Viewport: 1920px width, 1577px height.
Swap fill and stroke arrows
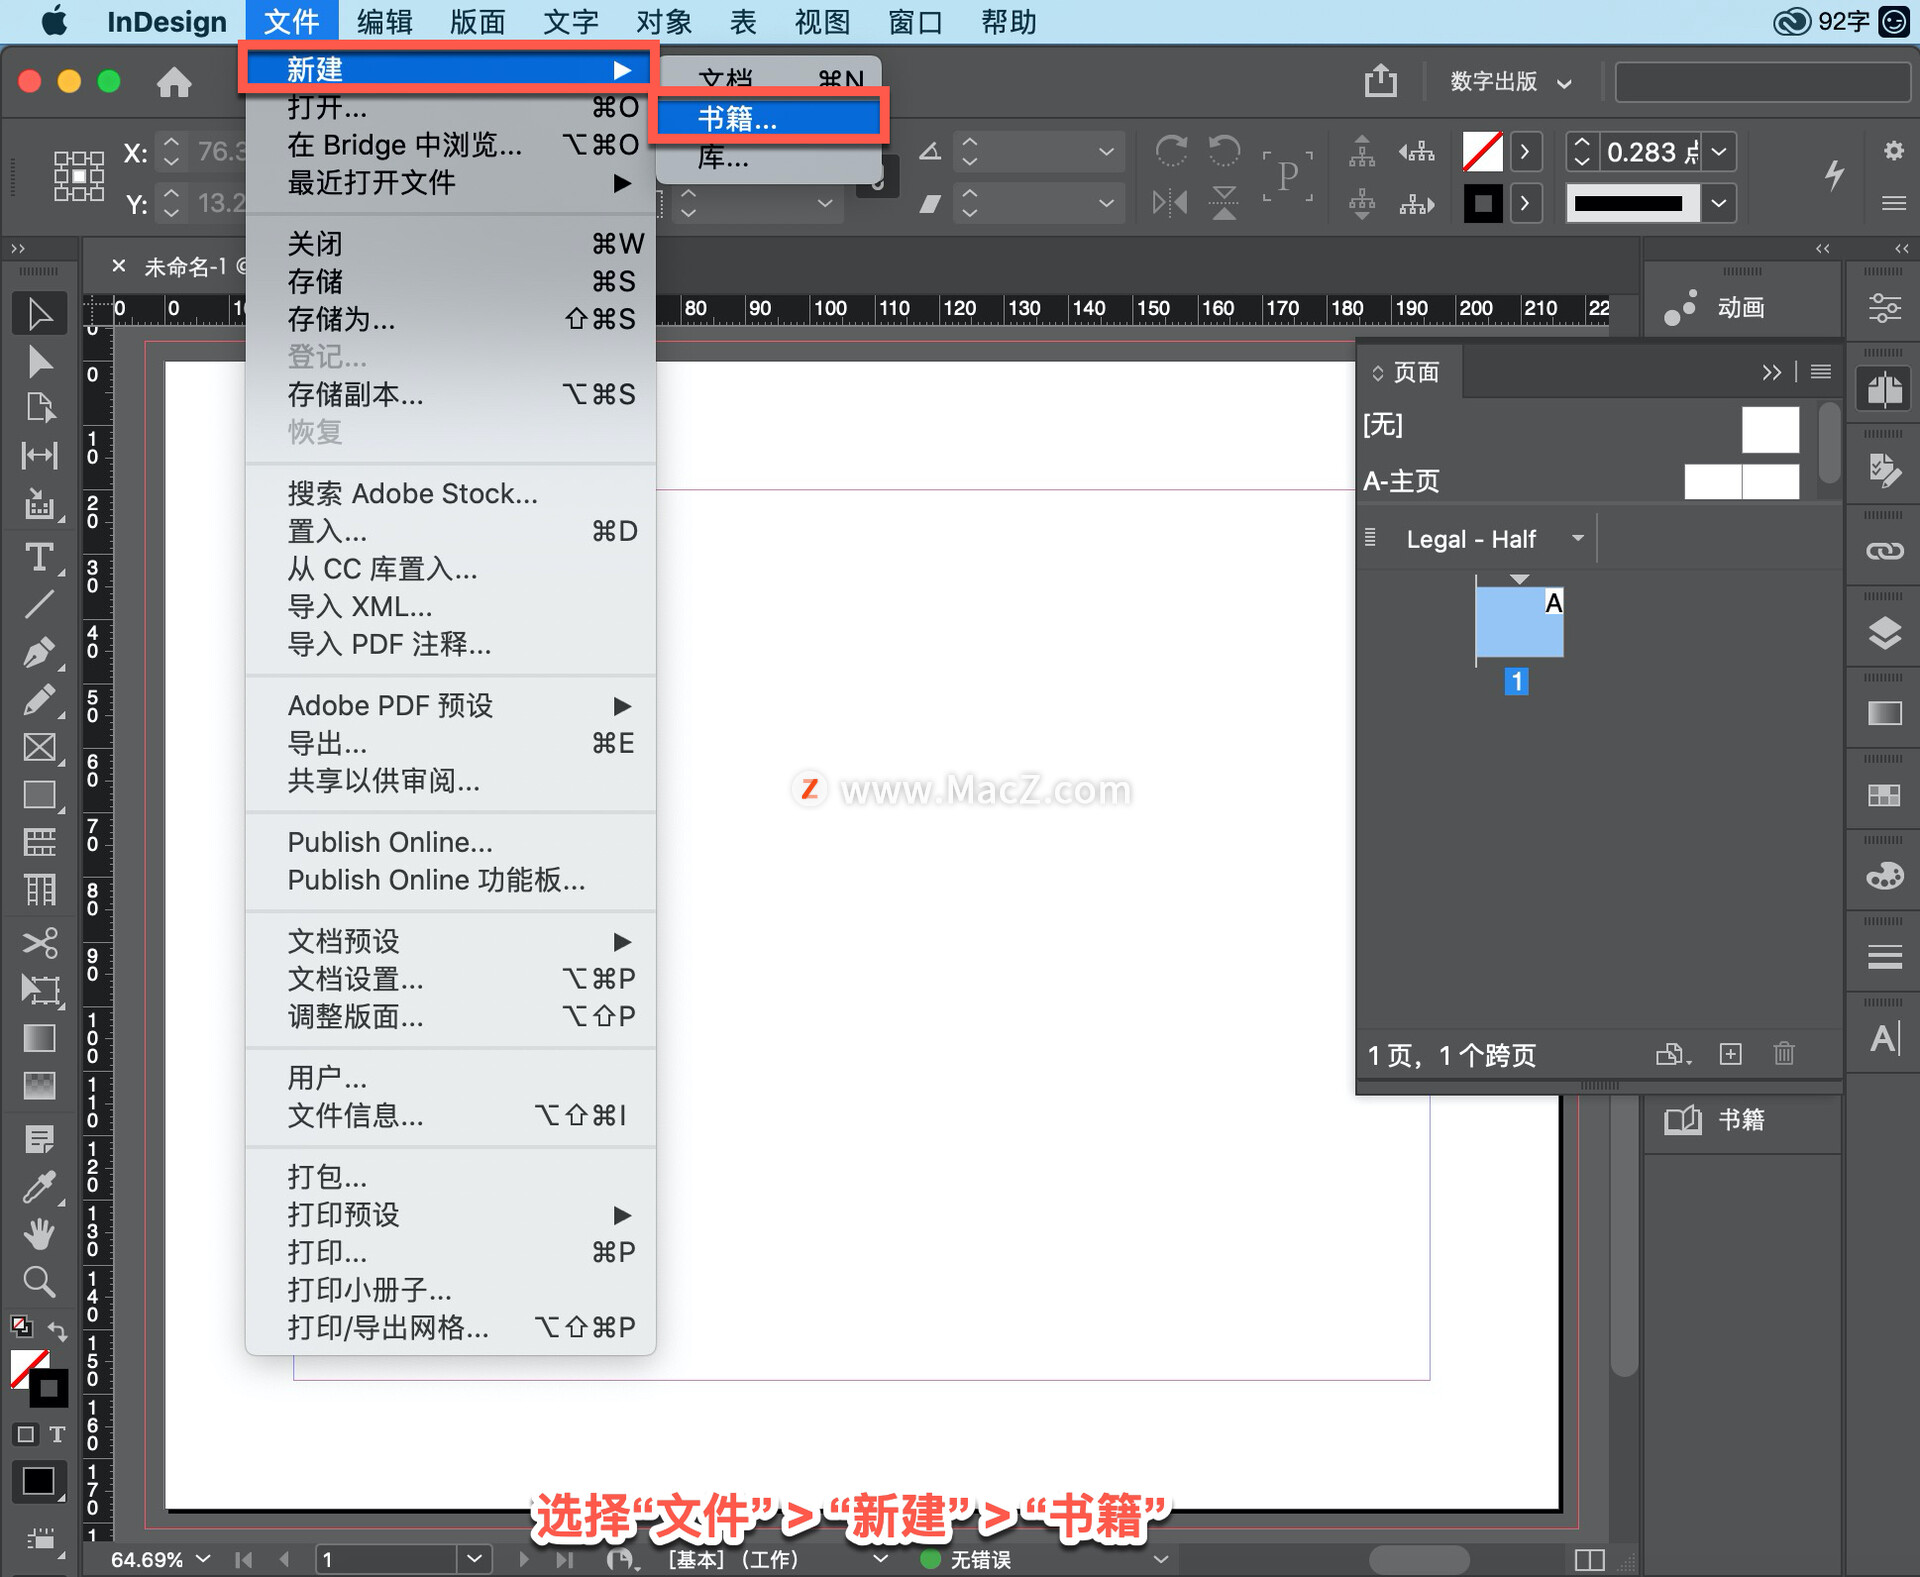tap(58, 1331)
